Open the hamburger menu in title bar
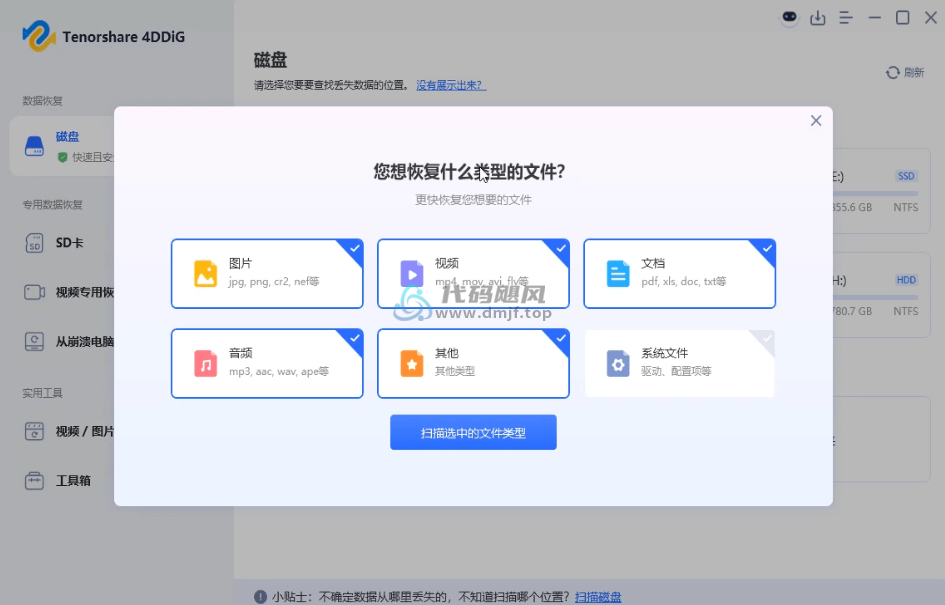 click(x=846, y=17)
